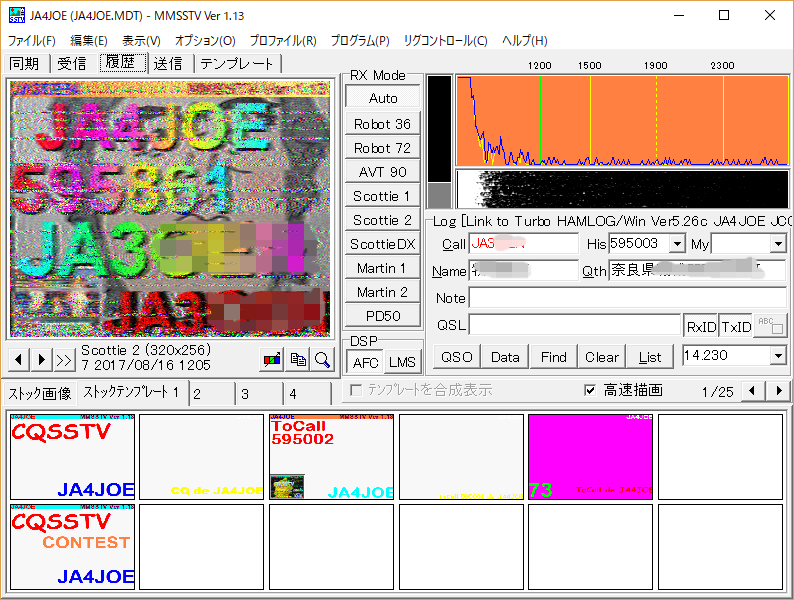This screenshot has height=600, width=794.
Task: Switch to 同期 tab
Action: click(24, 64)
